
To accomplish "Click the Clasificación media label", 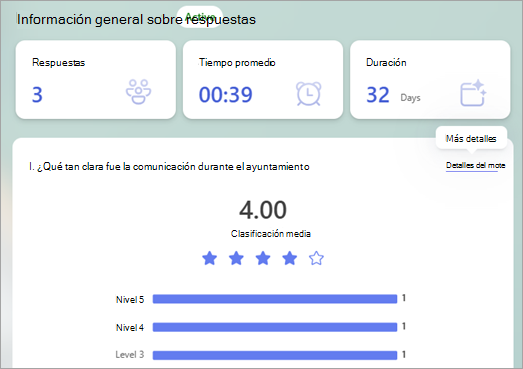I will tap(271, 234).
